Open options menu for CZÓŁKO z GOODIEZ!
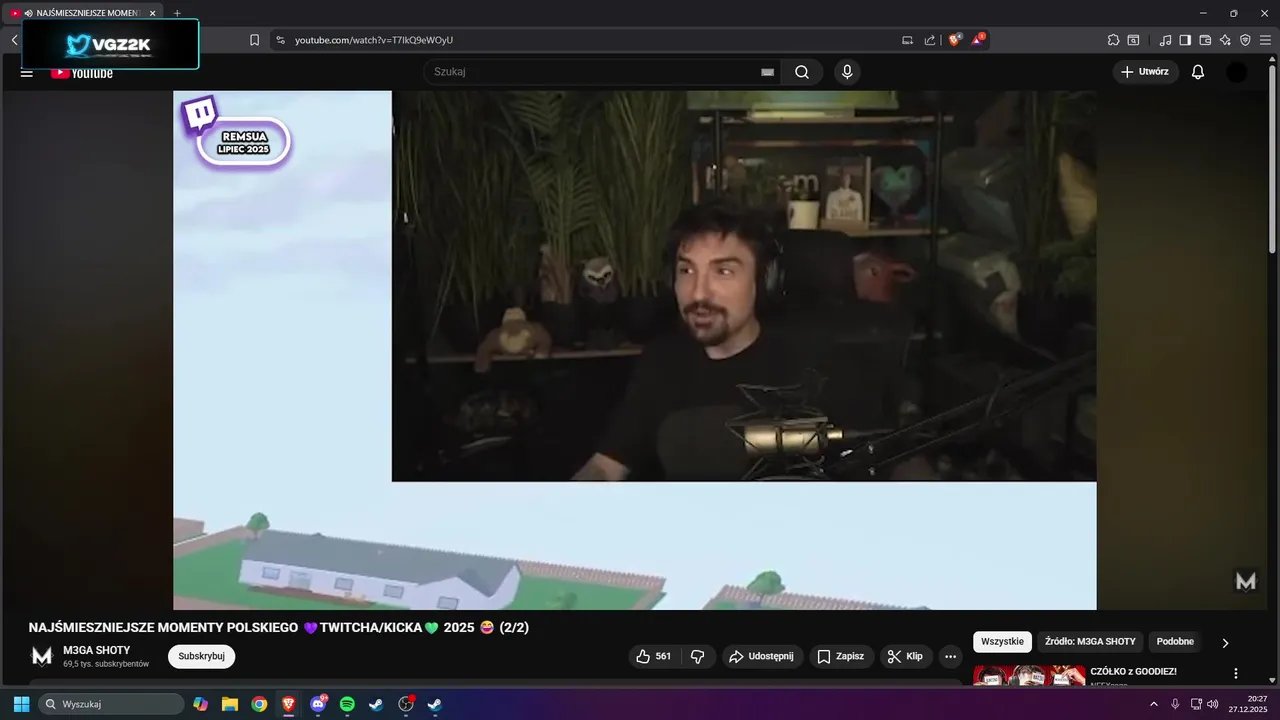Viewport: 1280px width, 720px height. pyautogui.click(x=1235, y=674)
